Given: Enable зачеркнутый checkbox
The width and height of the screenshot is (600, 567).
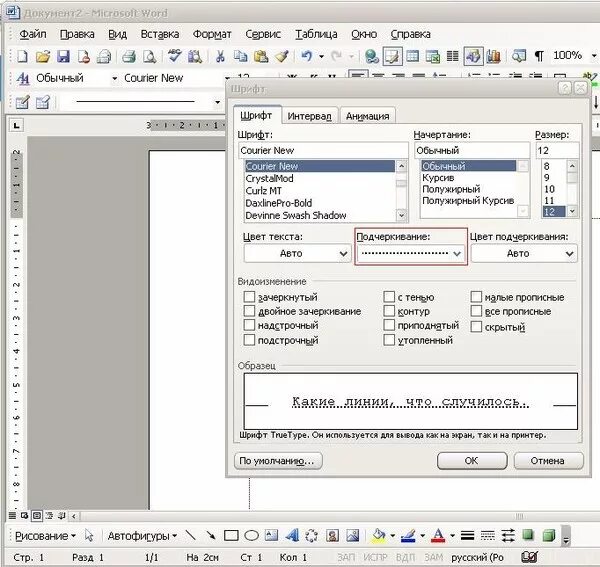Looking at the screenshot, I should [x=249, y=297].
